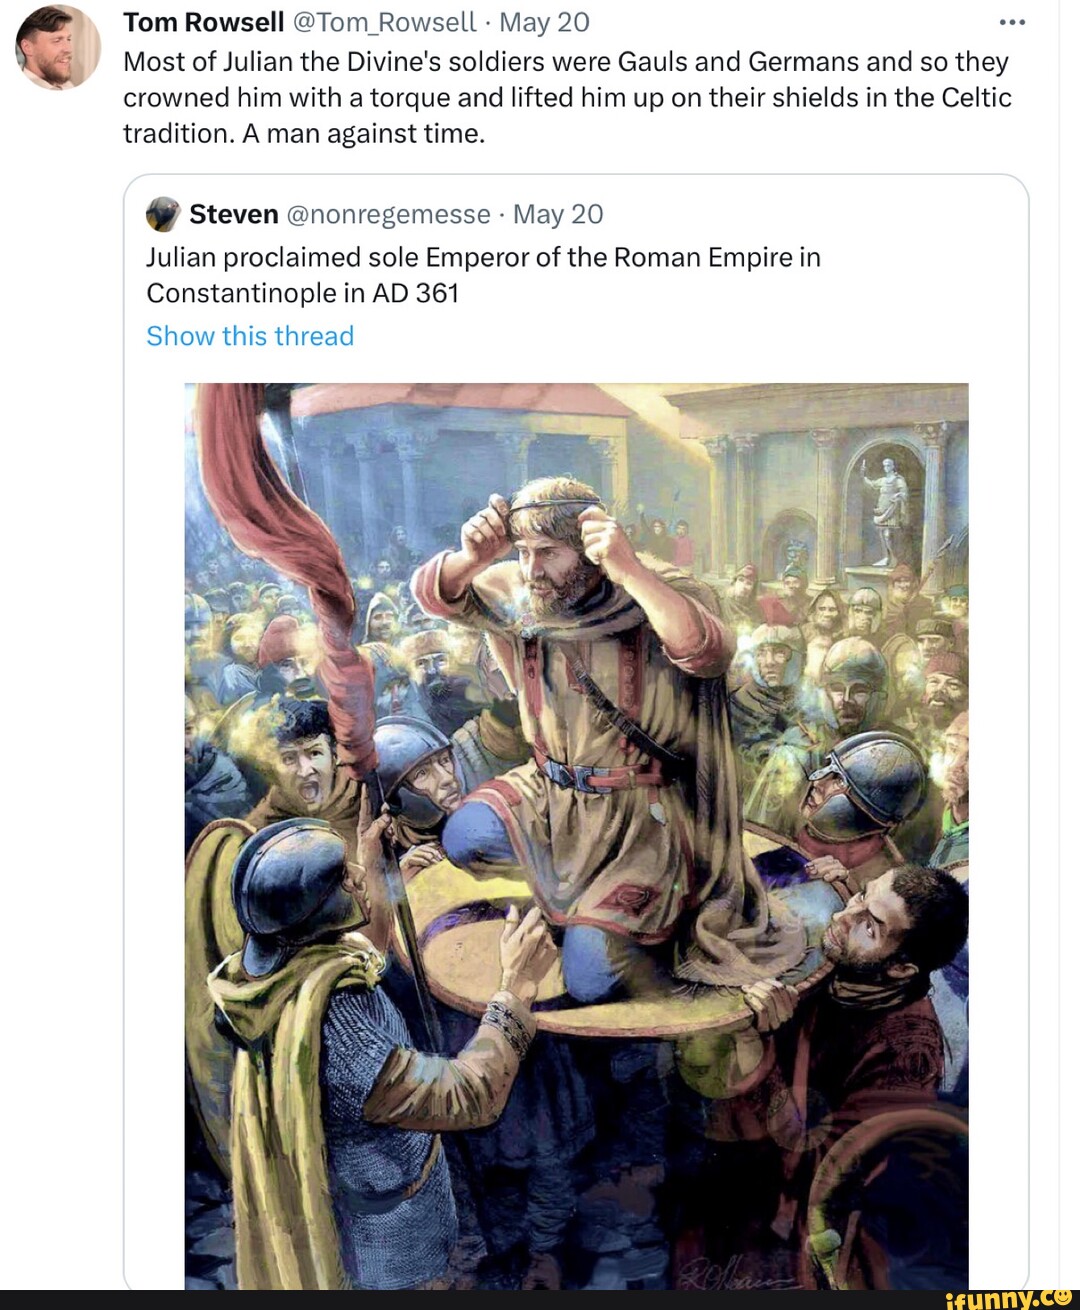Click Steven's display name

[233, 212]
